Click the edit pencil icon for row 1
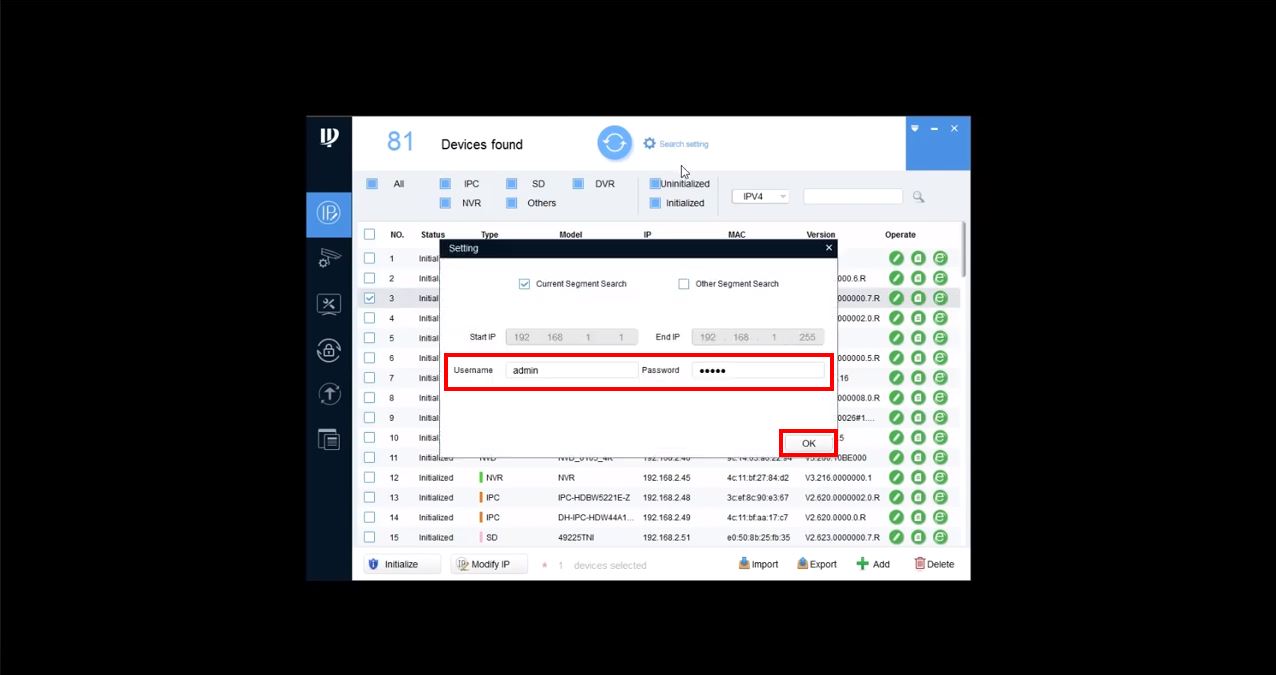Screen dimensions: 1276x675 click(896, 258)
